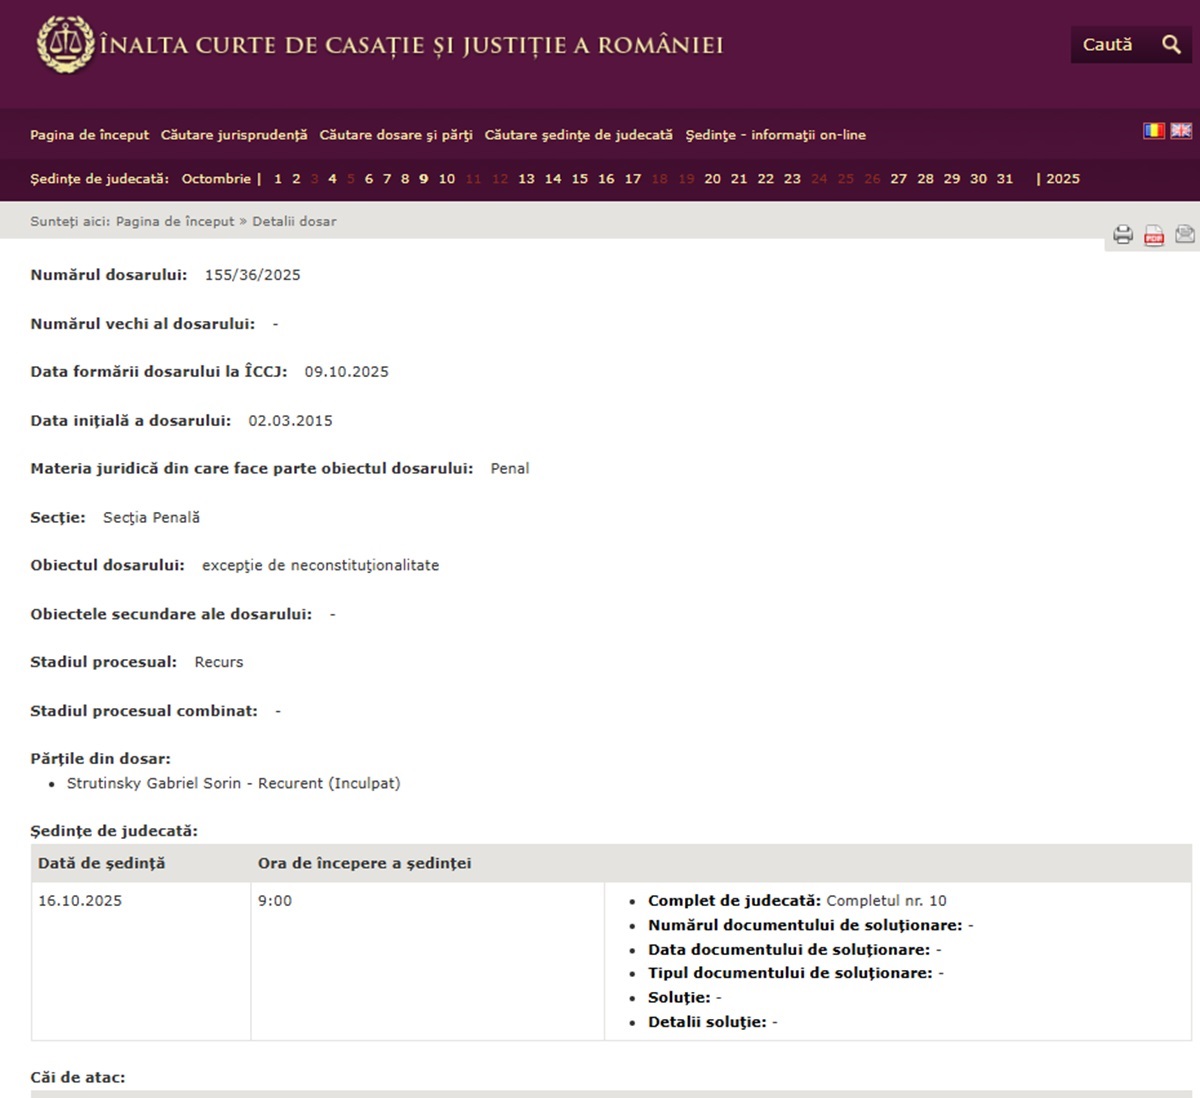Open Căutare jurisprudență menu item
The height and width of the screenshot is (1098, 1200).
pos(234,135)
